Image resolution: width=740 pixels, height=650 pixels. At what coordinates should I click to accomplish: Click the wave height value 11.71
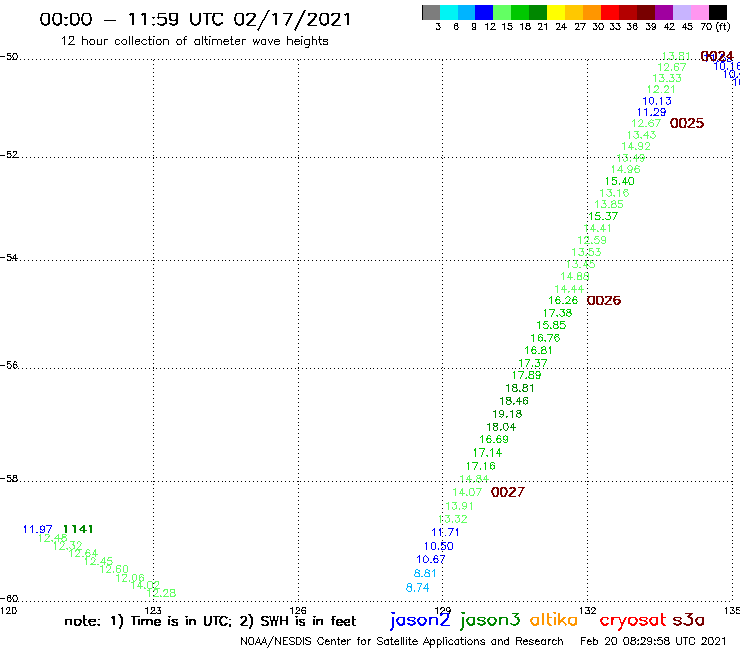[445, 532]
